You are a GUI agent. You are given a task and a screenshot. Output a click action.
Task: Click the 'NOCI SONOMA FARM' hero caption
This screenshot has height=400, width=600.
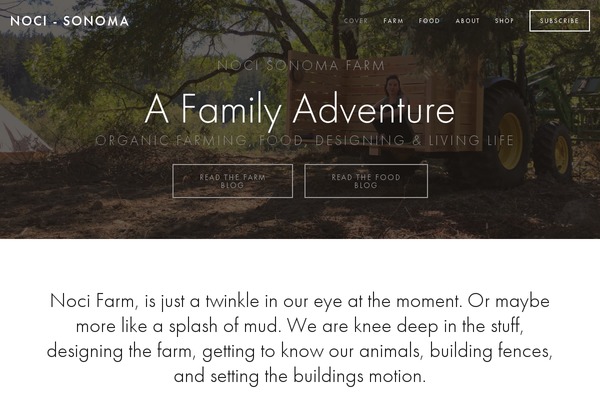coord(301,65)
